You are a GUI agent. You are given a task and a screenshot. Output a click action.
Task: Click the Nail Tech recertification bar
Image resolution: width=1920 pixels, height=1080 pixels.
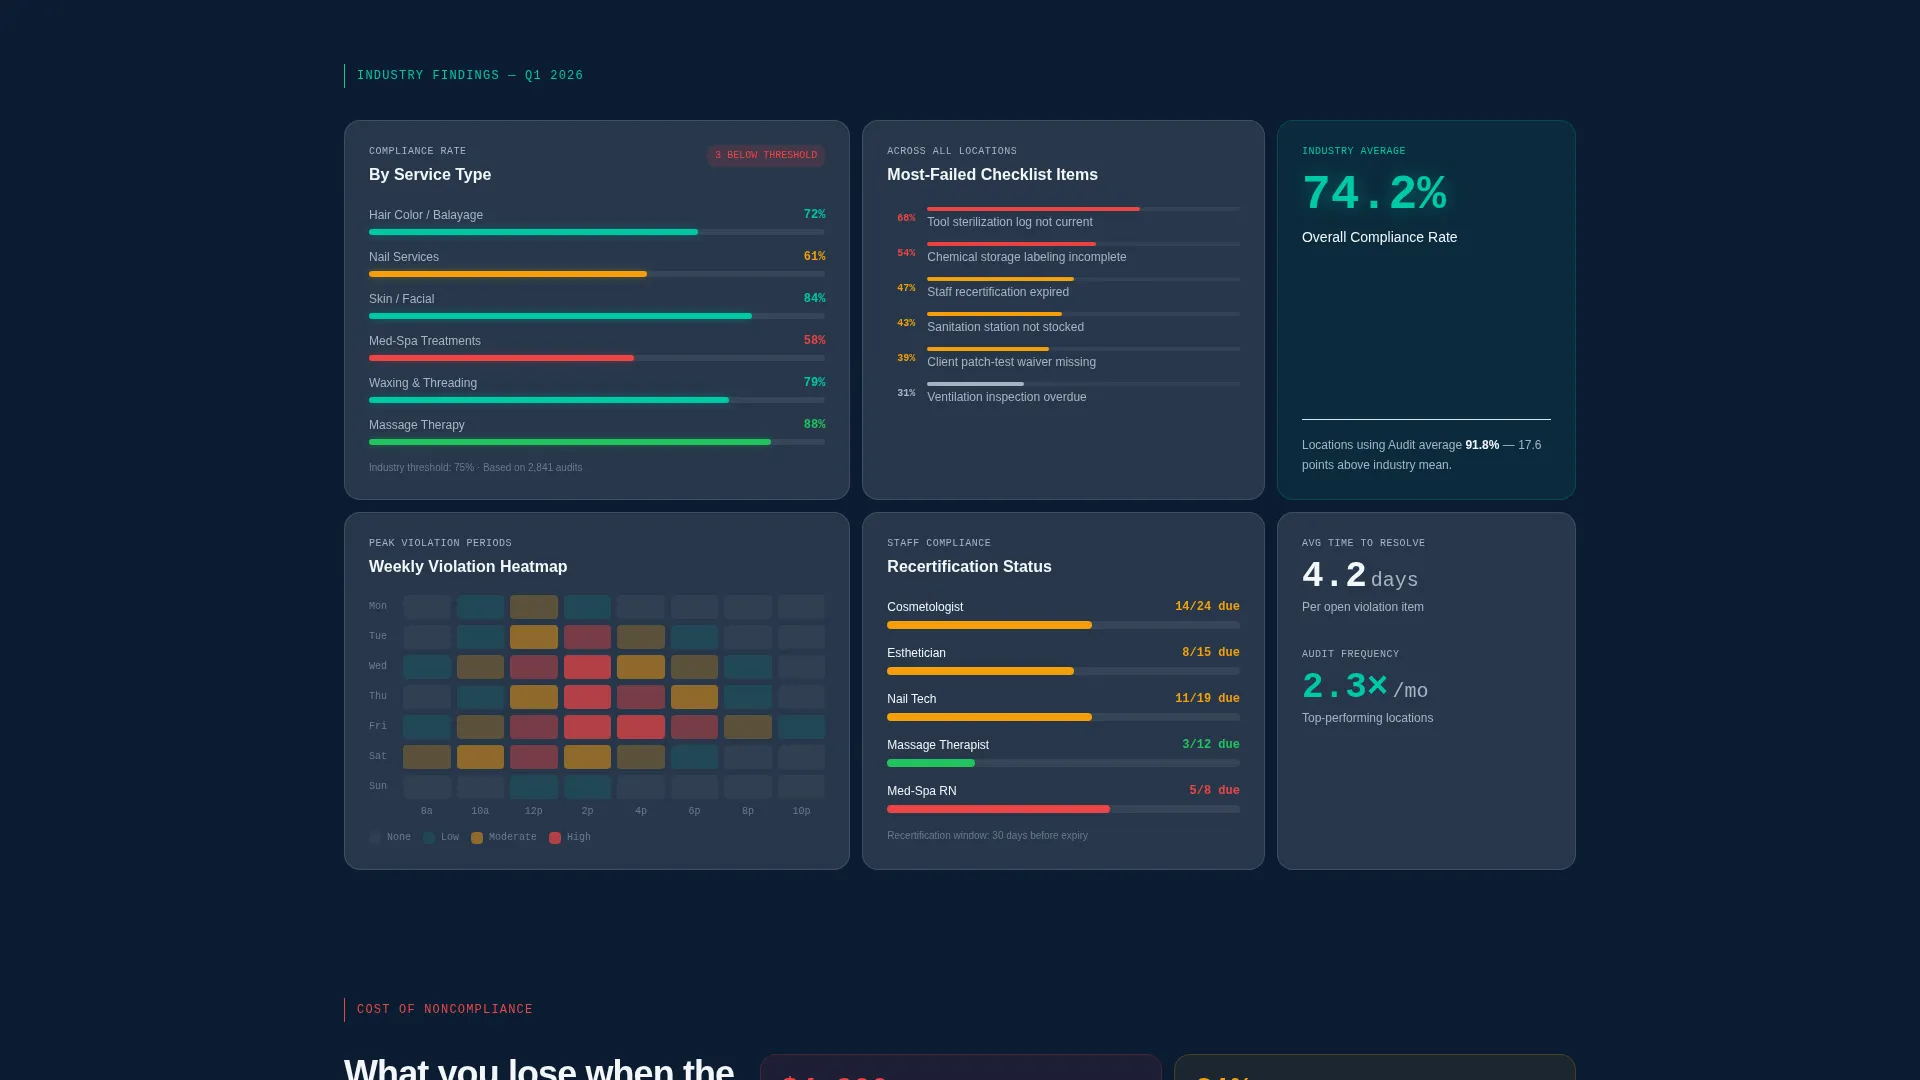[x=1063, y=717]
